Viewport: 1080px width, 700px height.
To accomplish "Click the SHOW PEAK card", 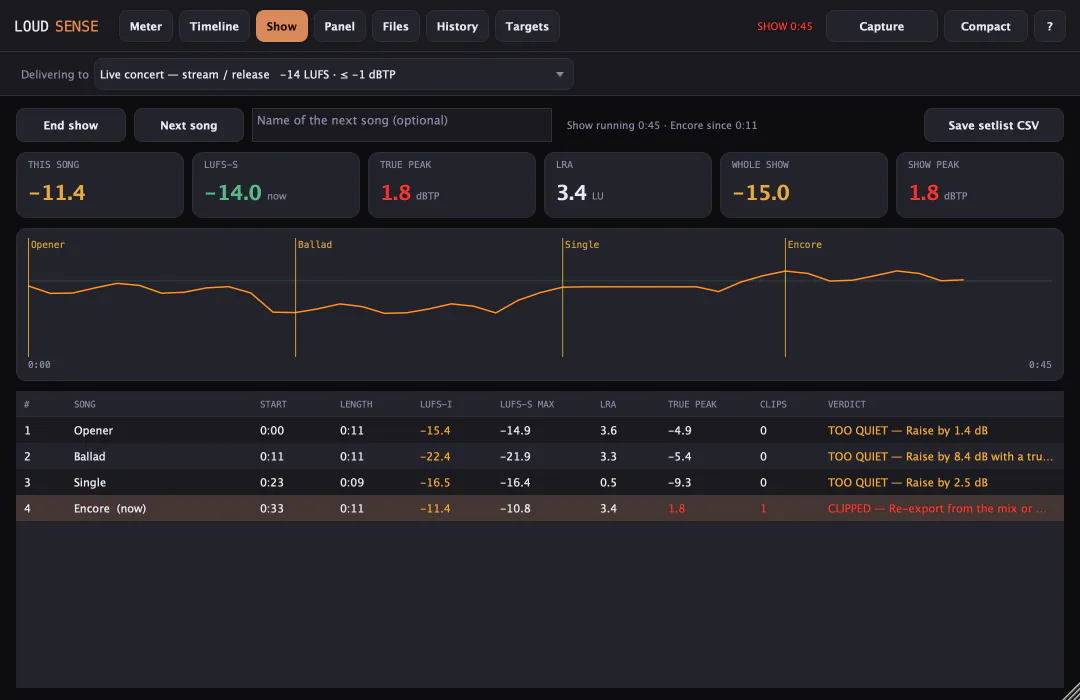I will point(979,185).
